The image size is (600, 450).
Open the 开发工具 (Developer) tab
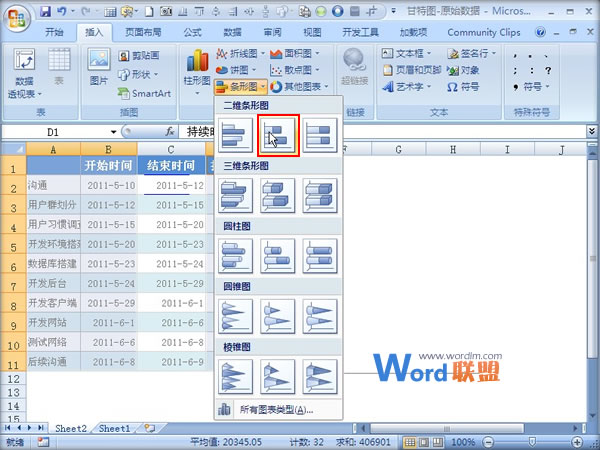360,32
